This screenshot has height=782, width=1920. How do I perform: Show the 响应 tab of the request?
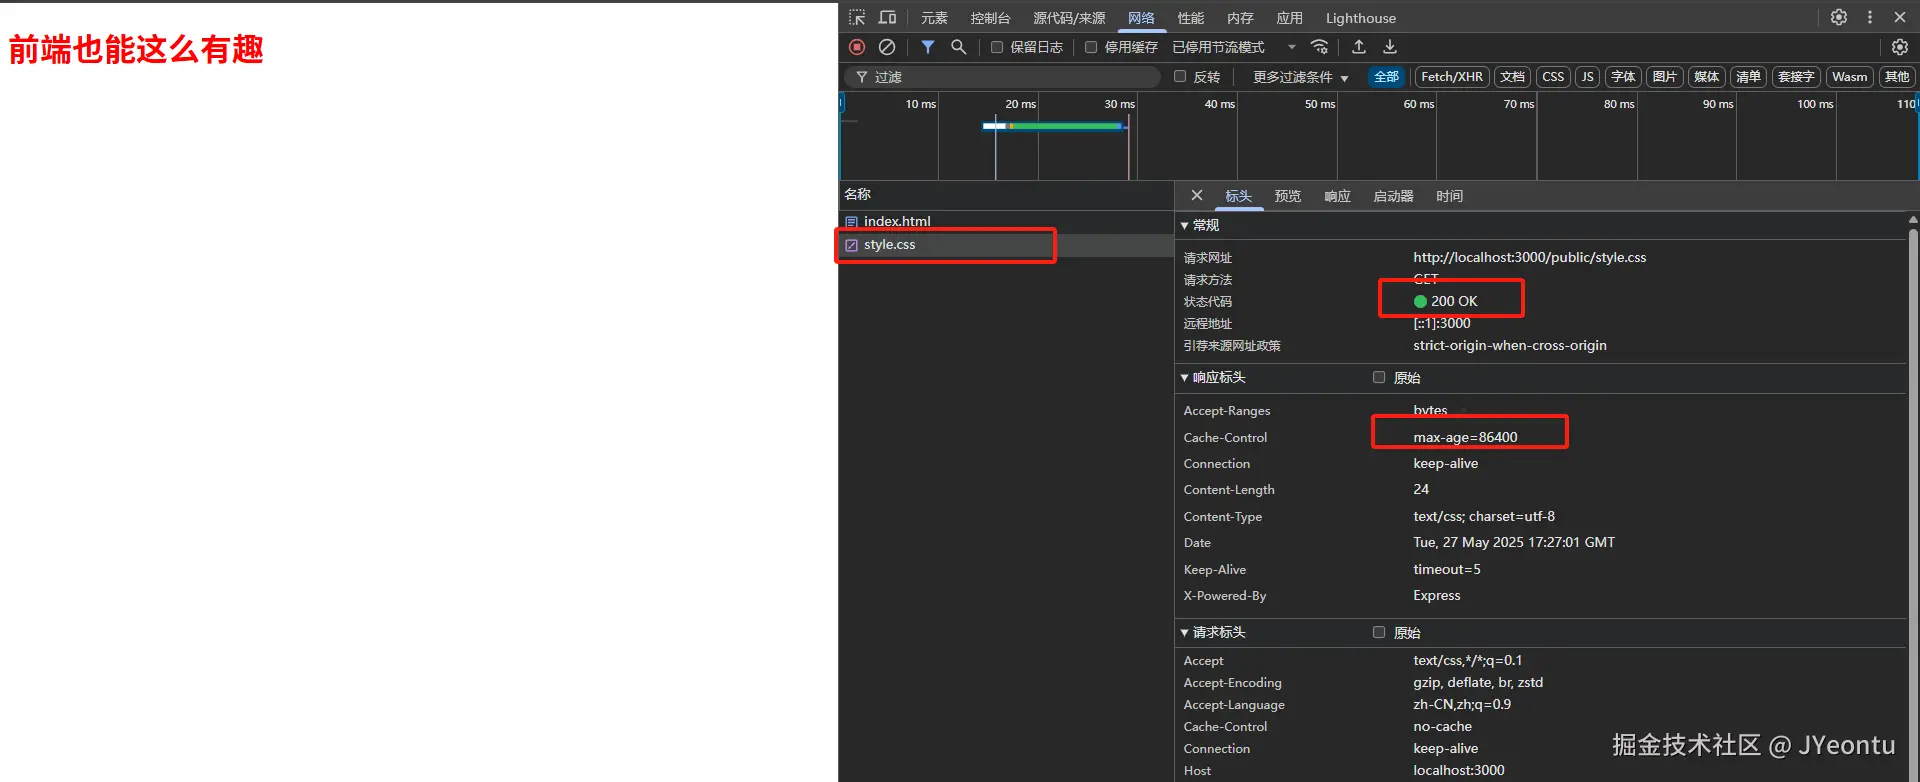[x=1337, y=196]
